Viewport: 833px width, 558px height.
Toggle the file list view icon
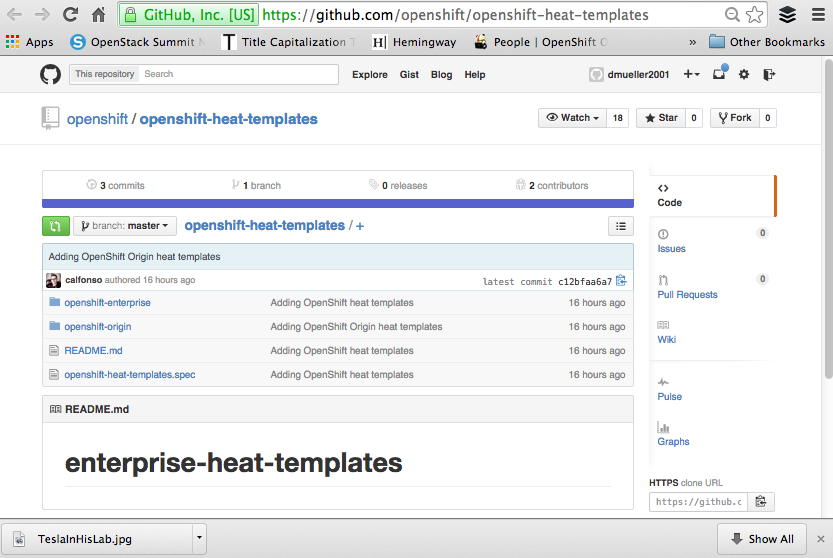(x=620, y=226)
